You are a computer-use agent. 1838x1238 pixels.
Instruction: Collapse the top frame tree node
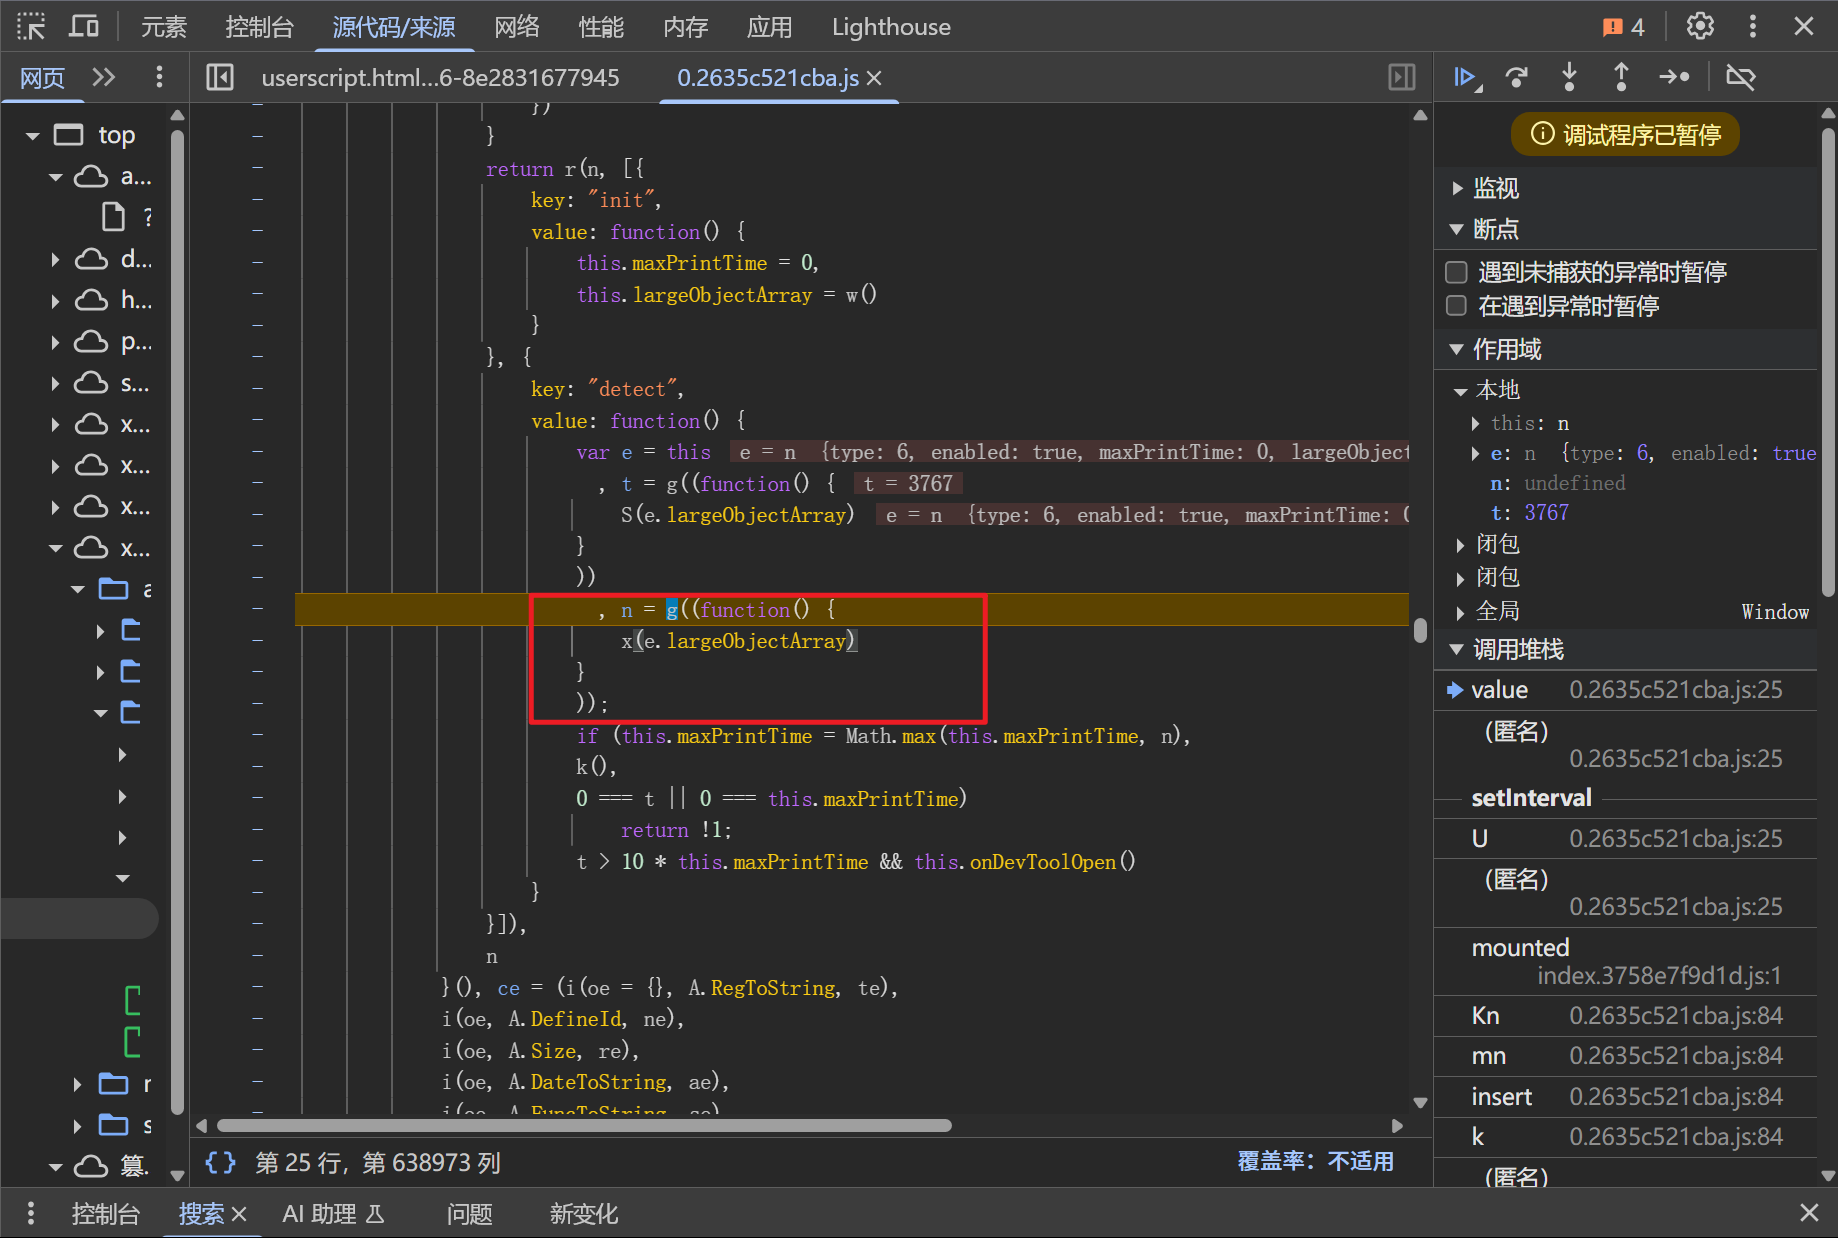tap(33, 135)
